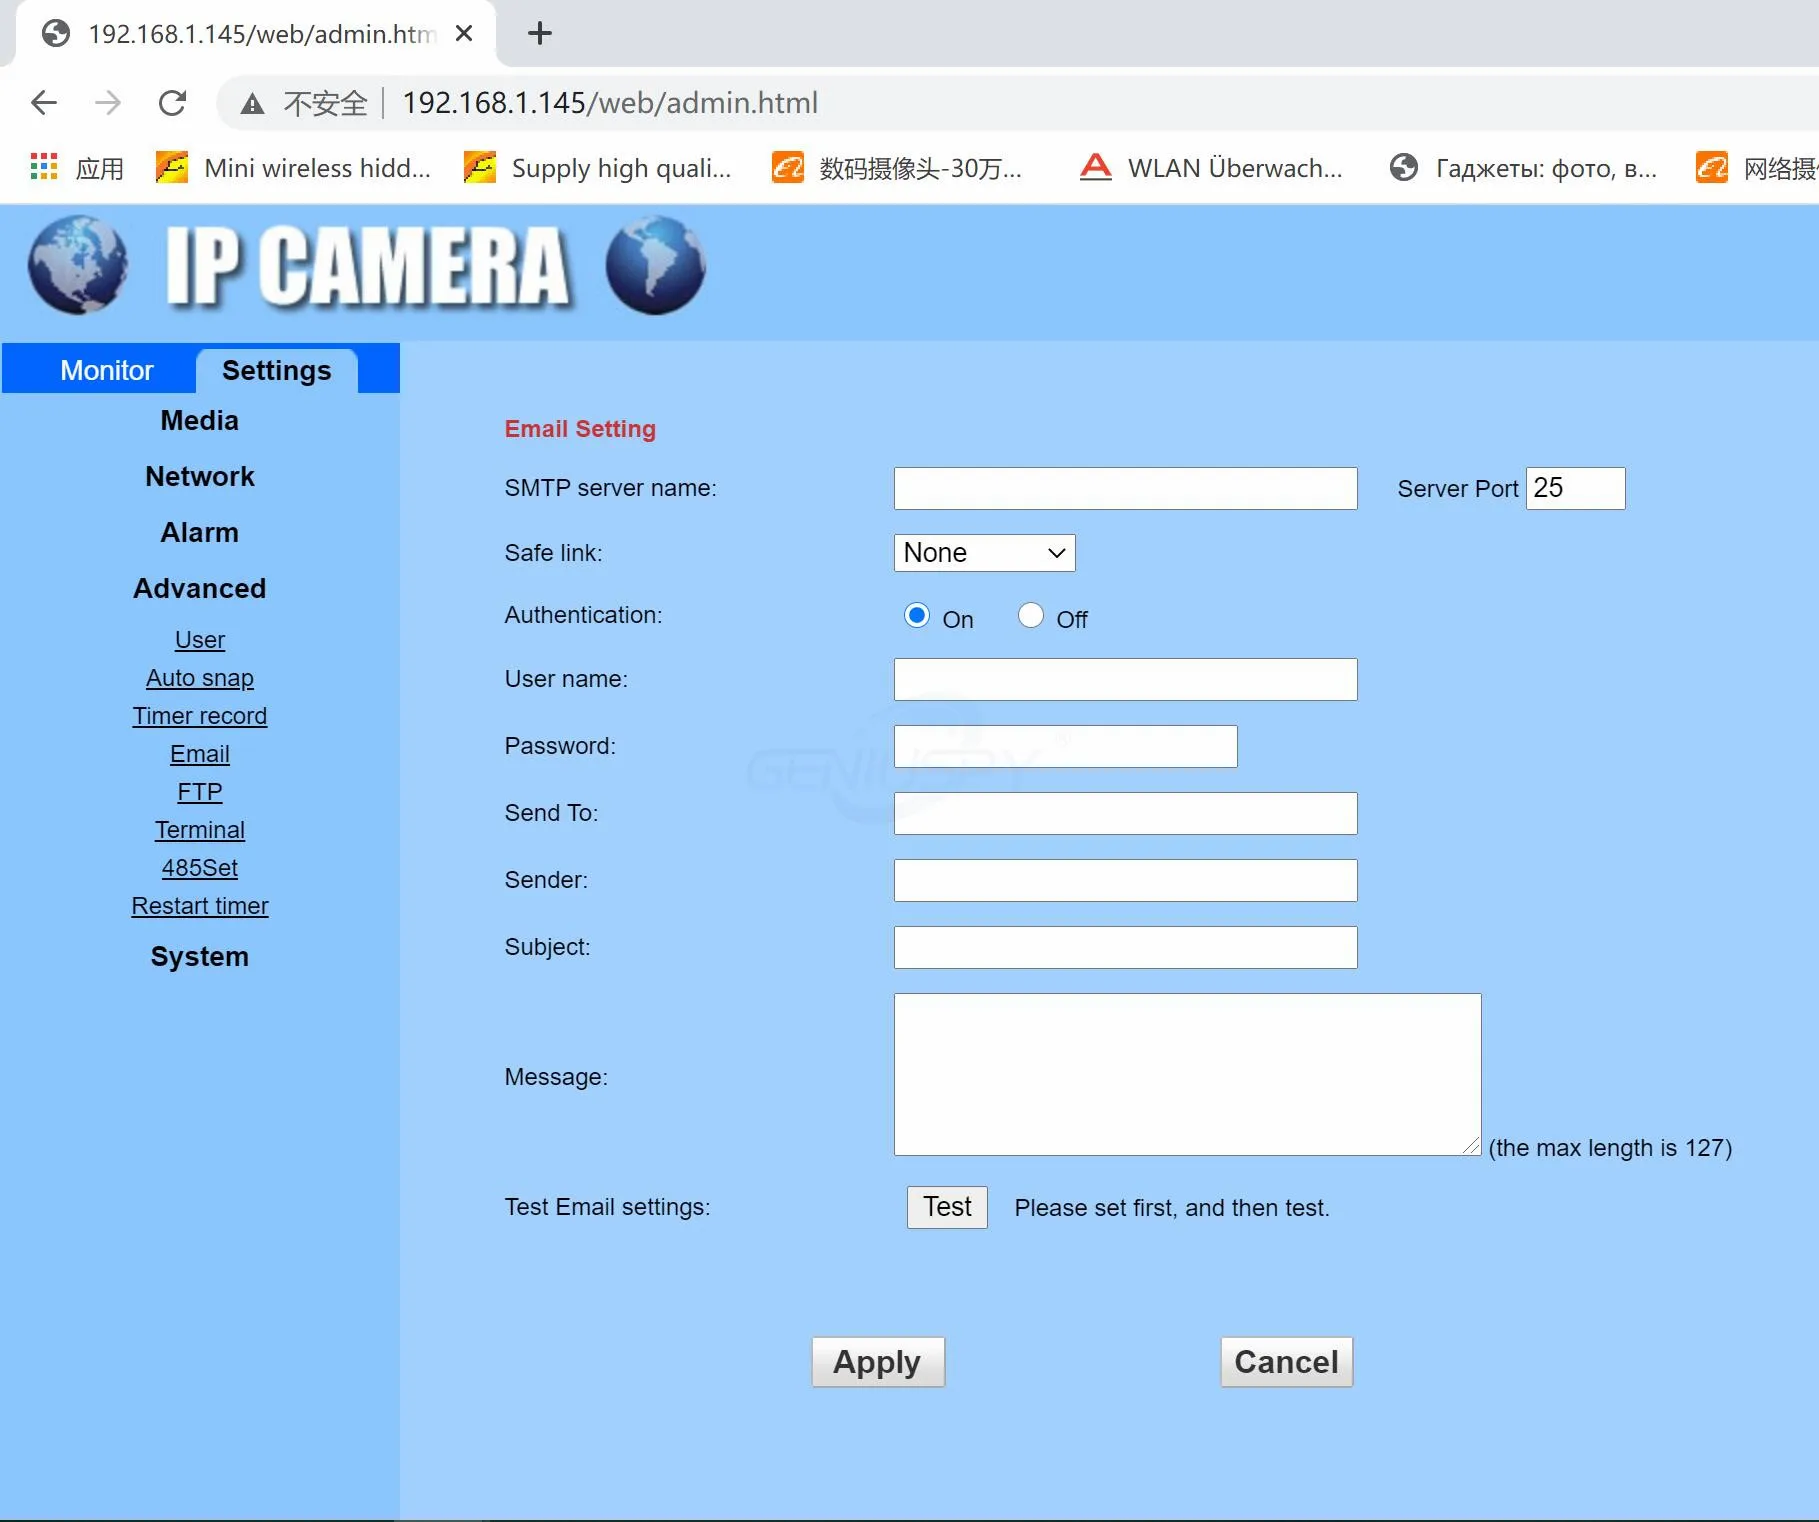
Task: Switch to the Monitor tab
Action: (x=106, y=371)
